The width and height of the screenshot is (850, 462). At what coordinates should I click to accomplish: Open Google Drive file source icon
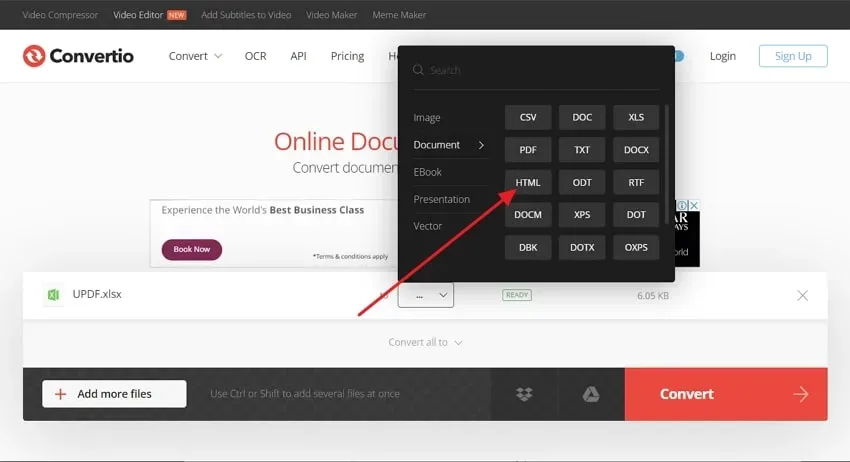coord(591,394)
